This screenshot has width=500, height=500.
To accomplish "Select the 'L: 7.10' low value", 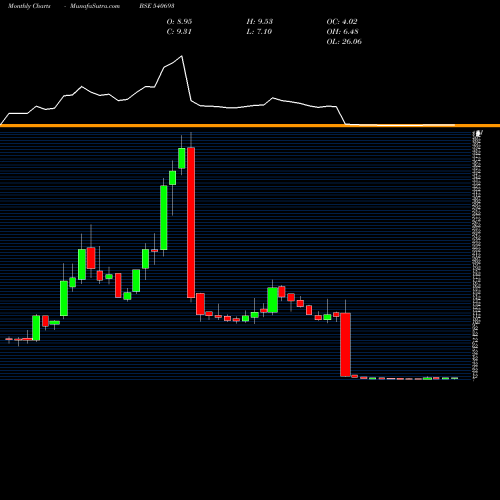I will 259,32.
